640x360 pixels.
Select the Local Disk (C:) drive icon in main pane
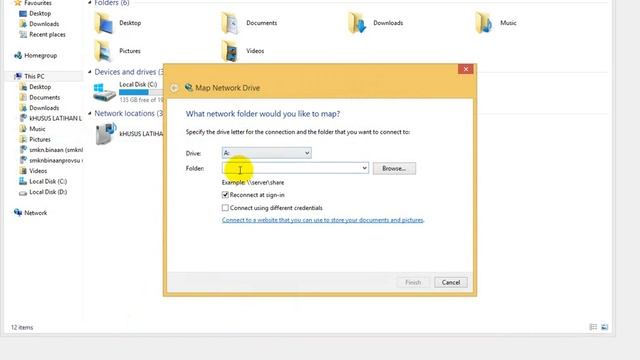pyautogui.click(x=104, y=92)
